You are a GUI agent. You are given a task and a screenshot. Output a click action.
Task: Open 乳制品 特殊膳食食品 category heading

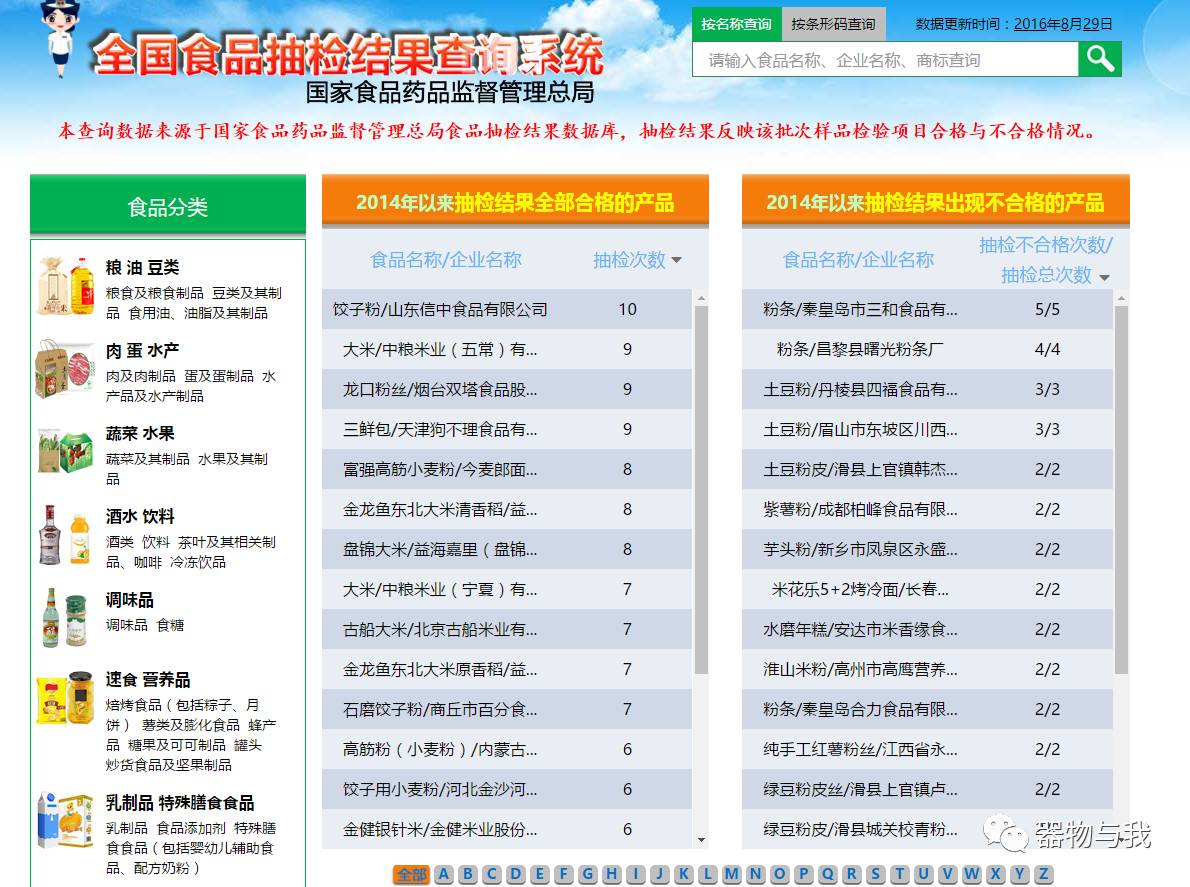point(180,803)
